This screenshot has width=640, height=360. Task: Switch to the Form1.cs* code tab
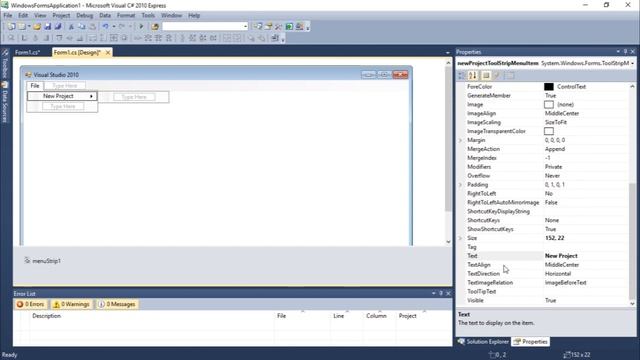pos(28,53)
